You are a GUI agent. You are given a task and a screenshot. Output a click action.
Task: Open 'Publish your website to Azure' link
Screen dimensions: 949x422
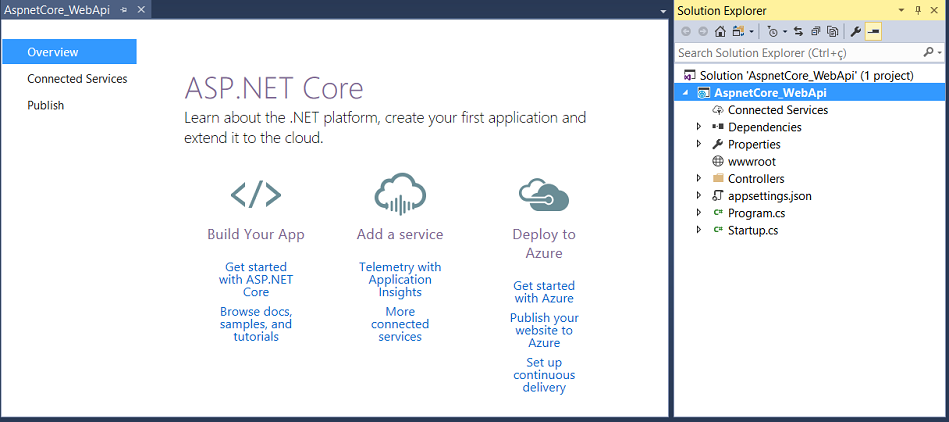tap(544, 330)
